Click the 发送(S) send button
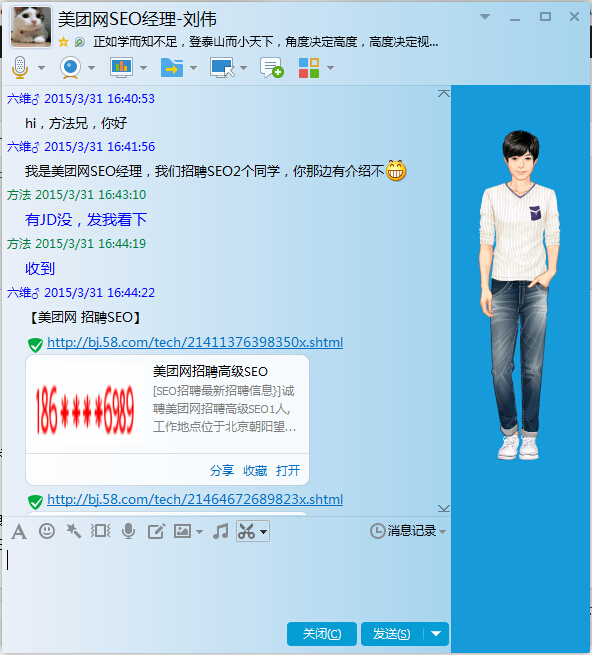 tap(391, 634)
